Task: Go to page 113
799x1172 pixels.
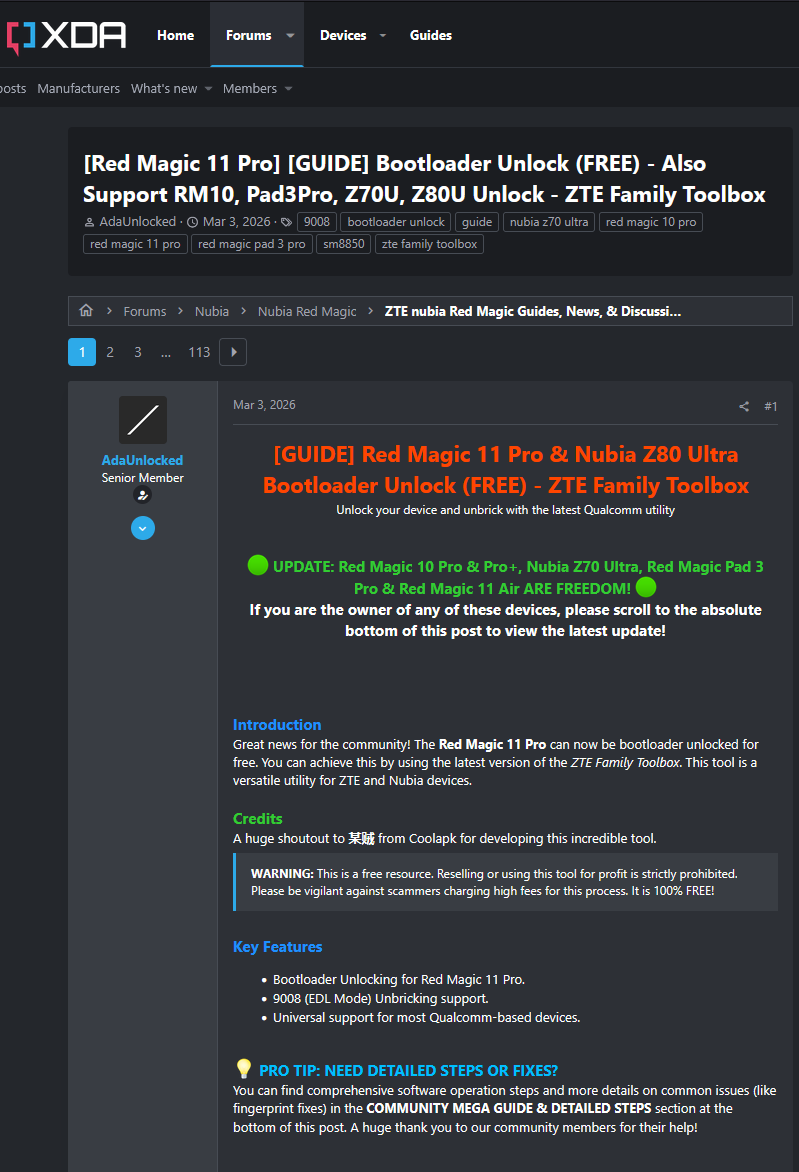Action: pyautogui.click(x=199, y=352)
